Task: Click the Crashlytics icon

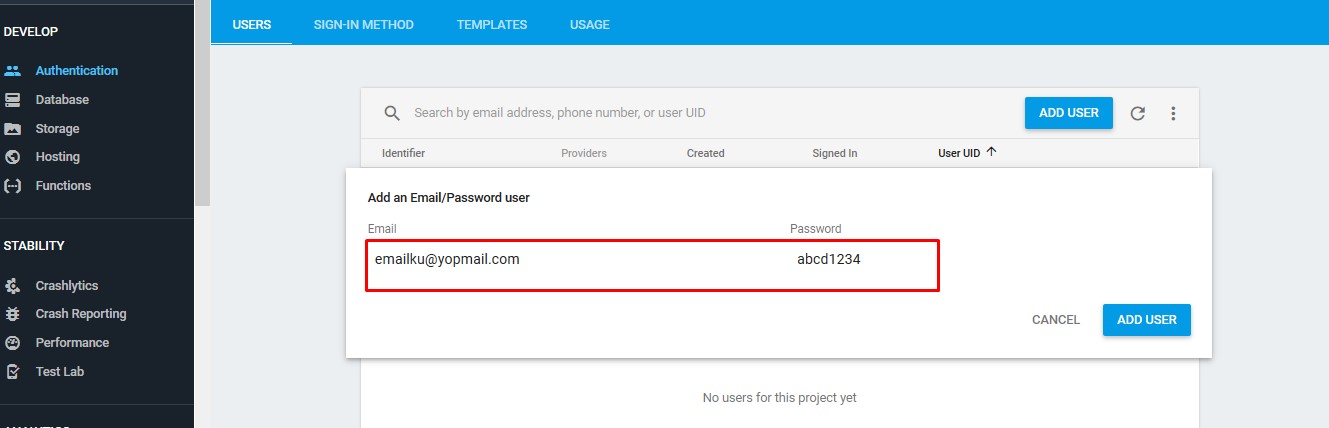Action: pyautogui.click(x=13, y=286)
